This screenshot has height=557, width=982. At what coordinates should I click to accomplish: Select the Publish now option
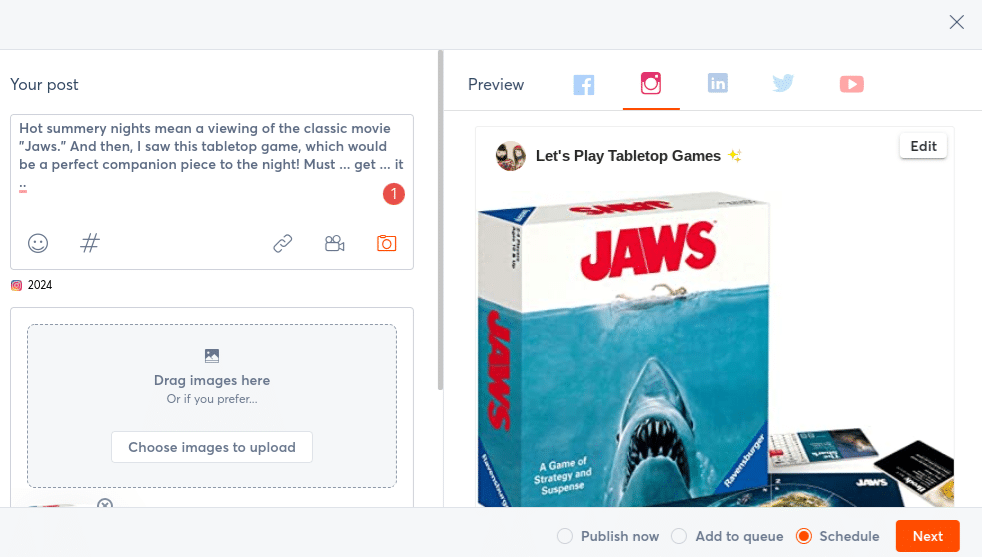[565, 536]
